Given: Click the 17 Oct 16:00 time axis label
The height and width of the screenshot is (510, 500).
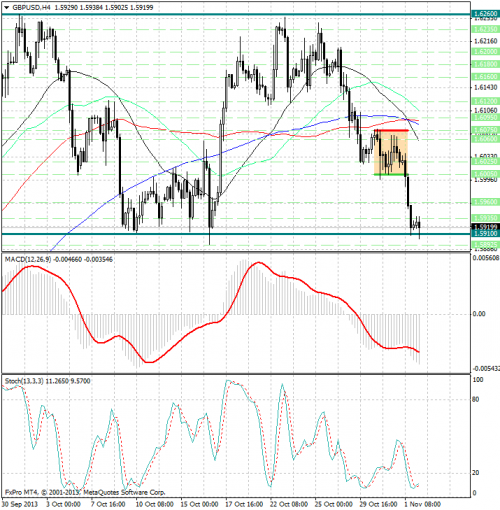Looking at the screenshot, I should click(x=244, y=504).
